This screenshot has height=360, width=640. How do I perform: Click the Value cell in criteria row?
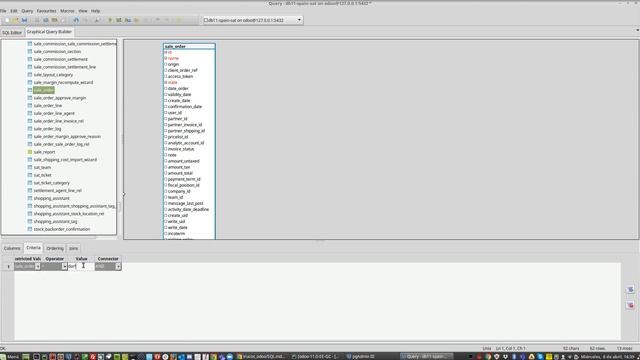point(81,266)
